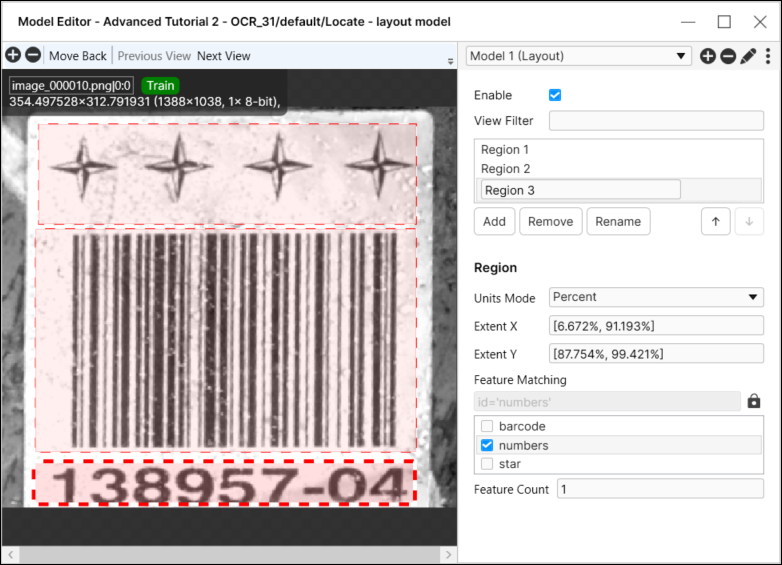This screenshot has width=782, height=565.
Task: Open the image toolbar overflow arrow
Action: click(450, 61)
